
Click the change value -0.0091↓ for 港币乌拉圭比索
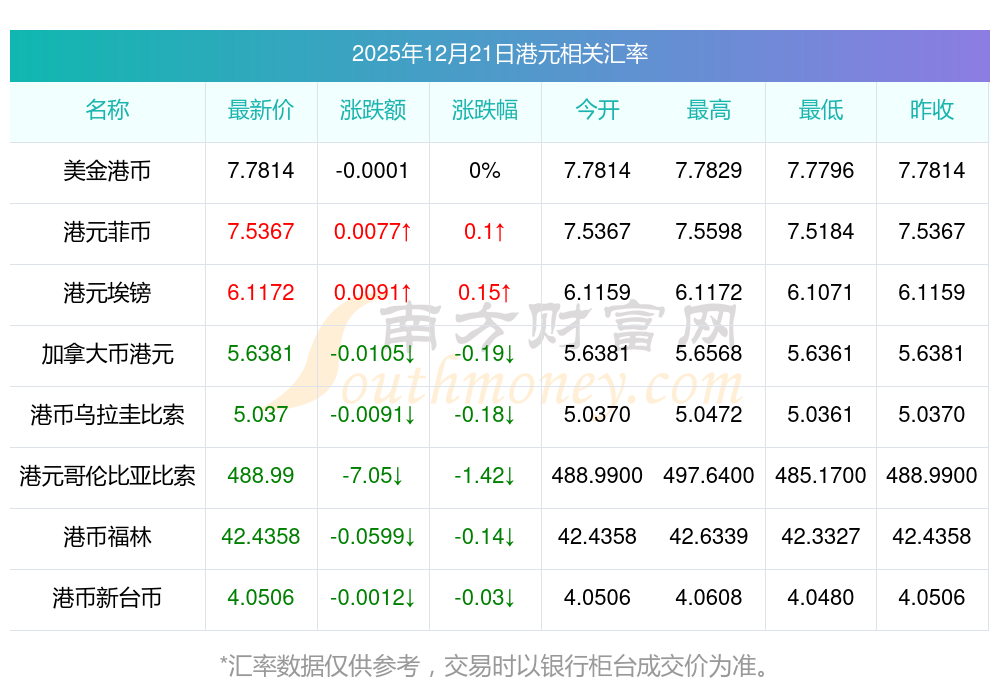pyautogui.click(x=373, y=415)
